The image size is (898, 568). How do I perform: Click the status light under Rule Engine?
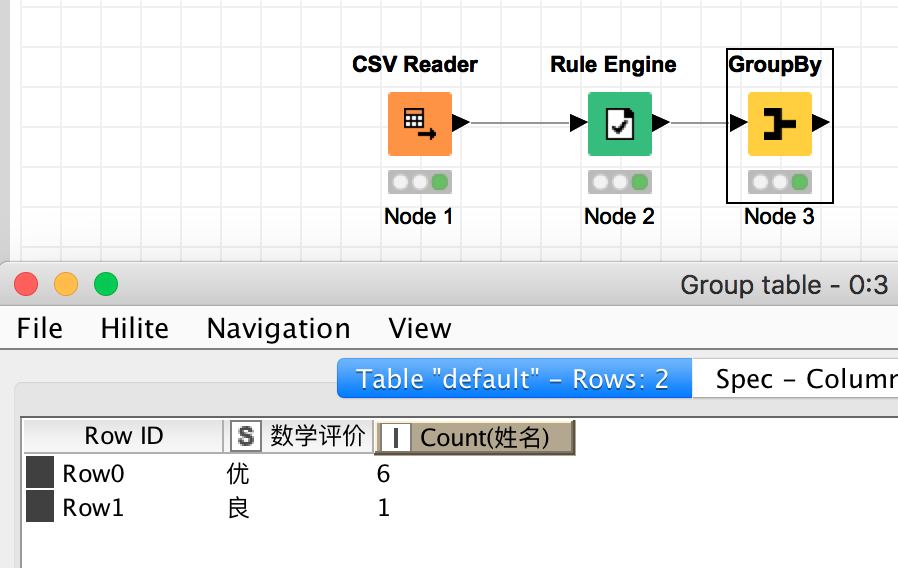point(620,182)
